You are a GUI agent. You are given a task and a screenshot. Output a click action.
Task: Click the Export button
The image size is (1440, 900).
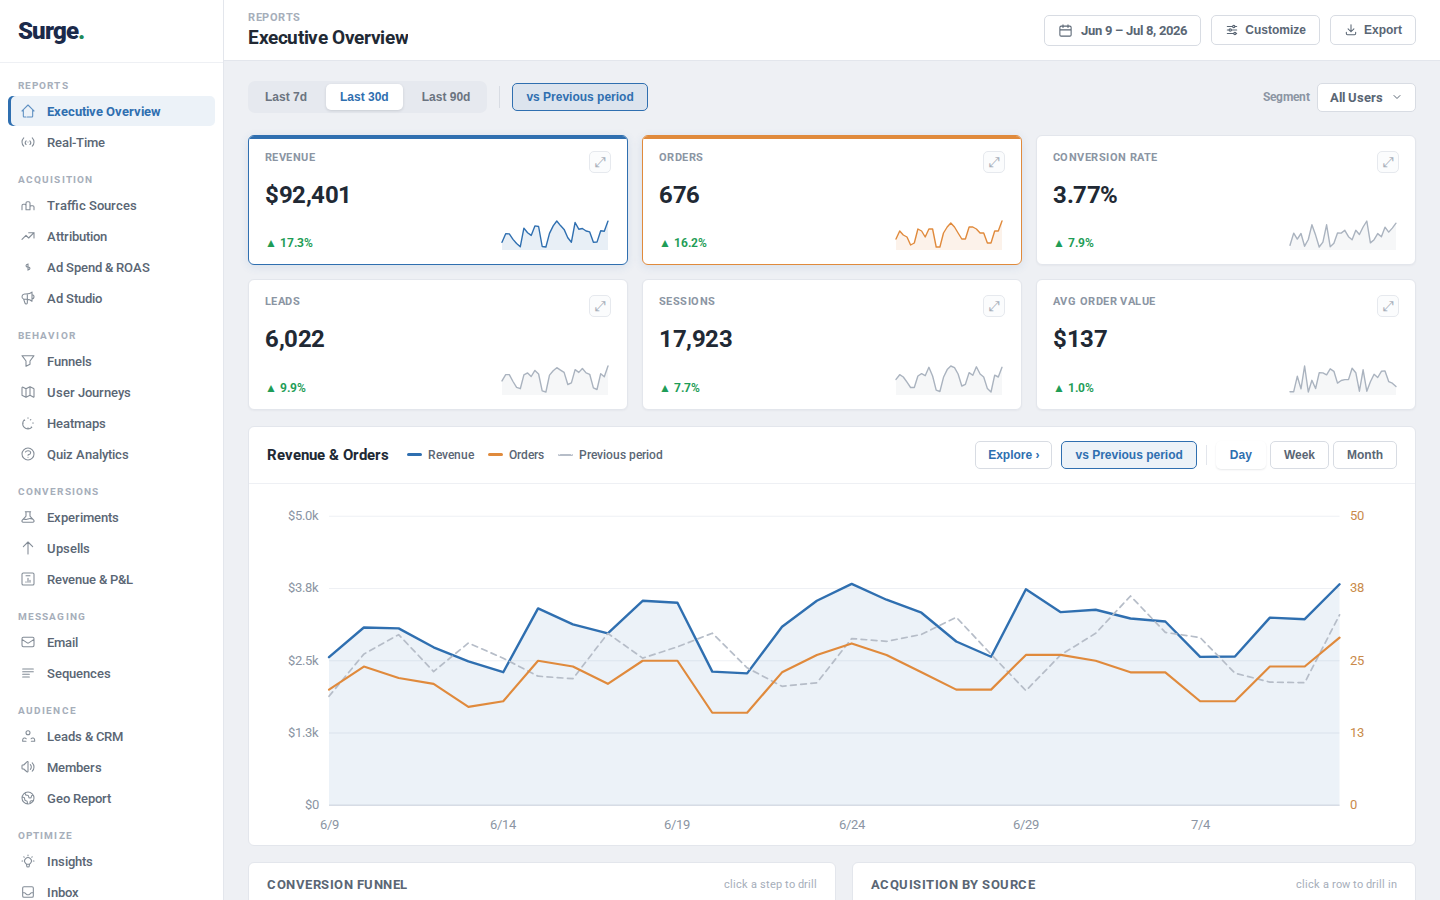[1373, 30]
